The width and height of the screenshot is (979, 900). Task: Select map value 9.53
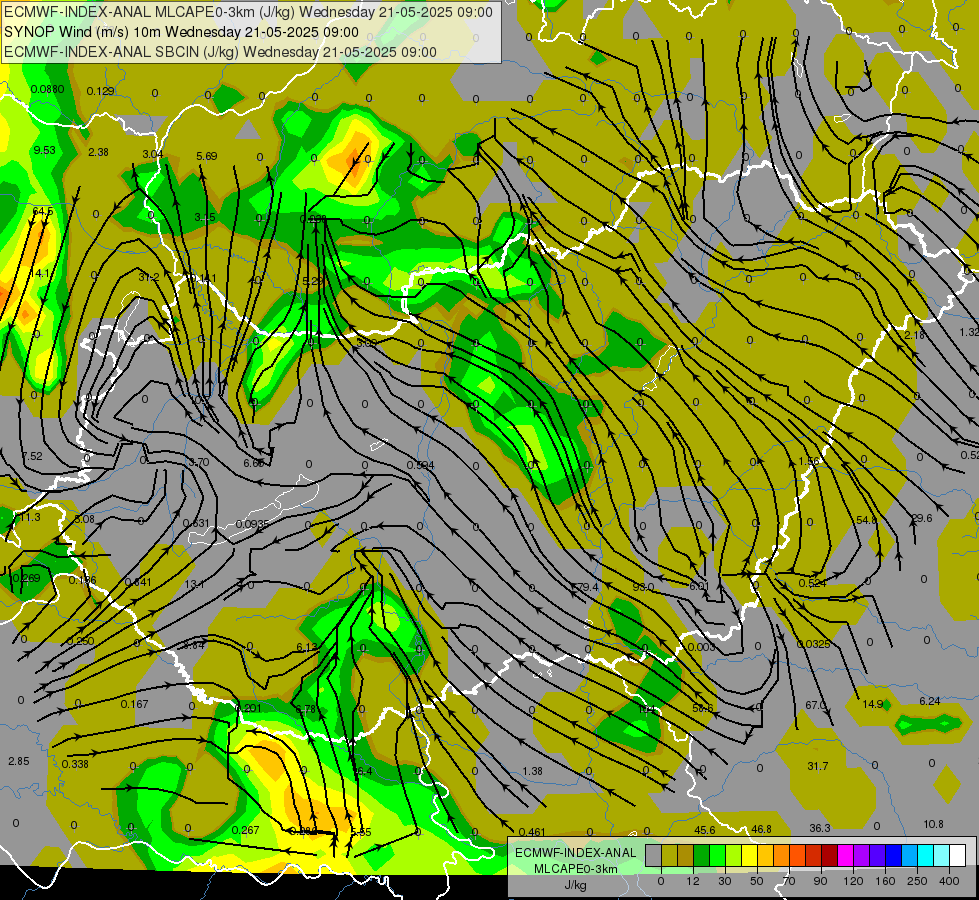44,150
